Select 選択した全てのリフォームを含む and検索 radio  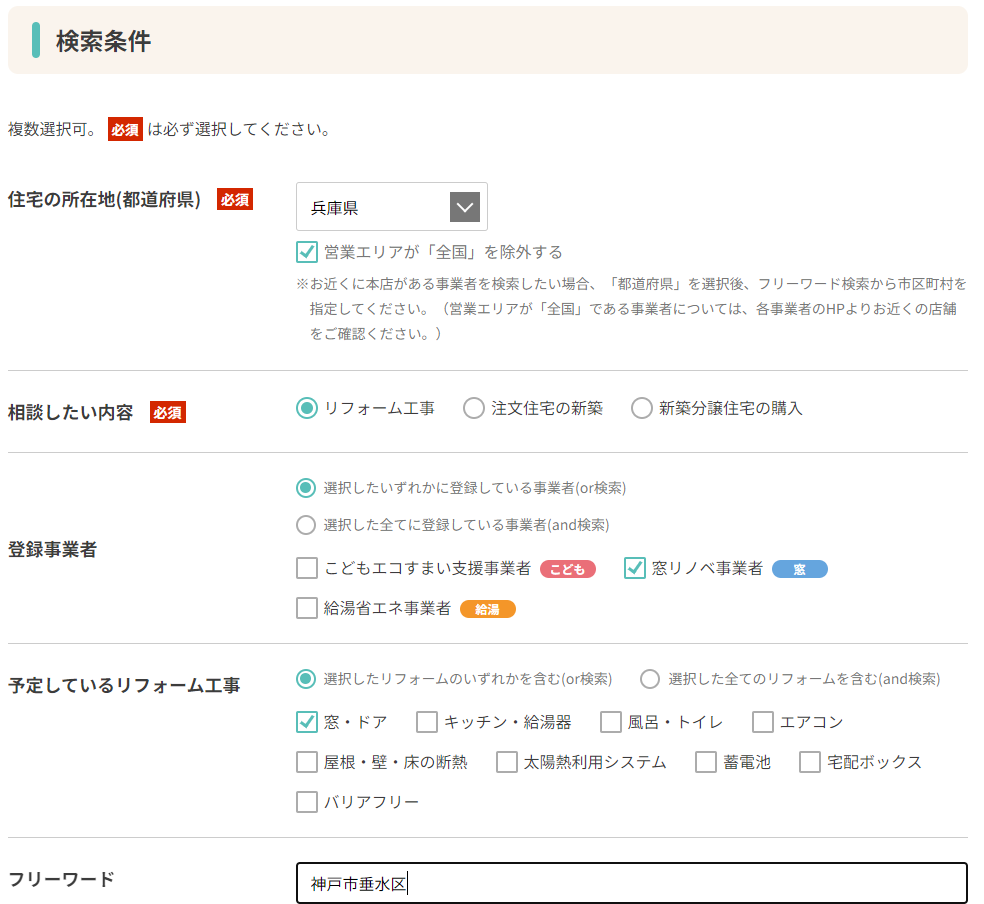(x=650, y=679)
